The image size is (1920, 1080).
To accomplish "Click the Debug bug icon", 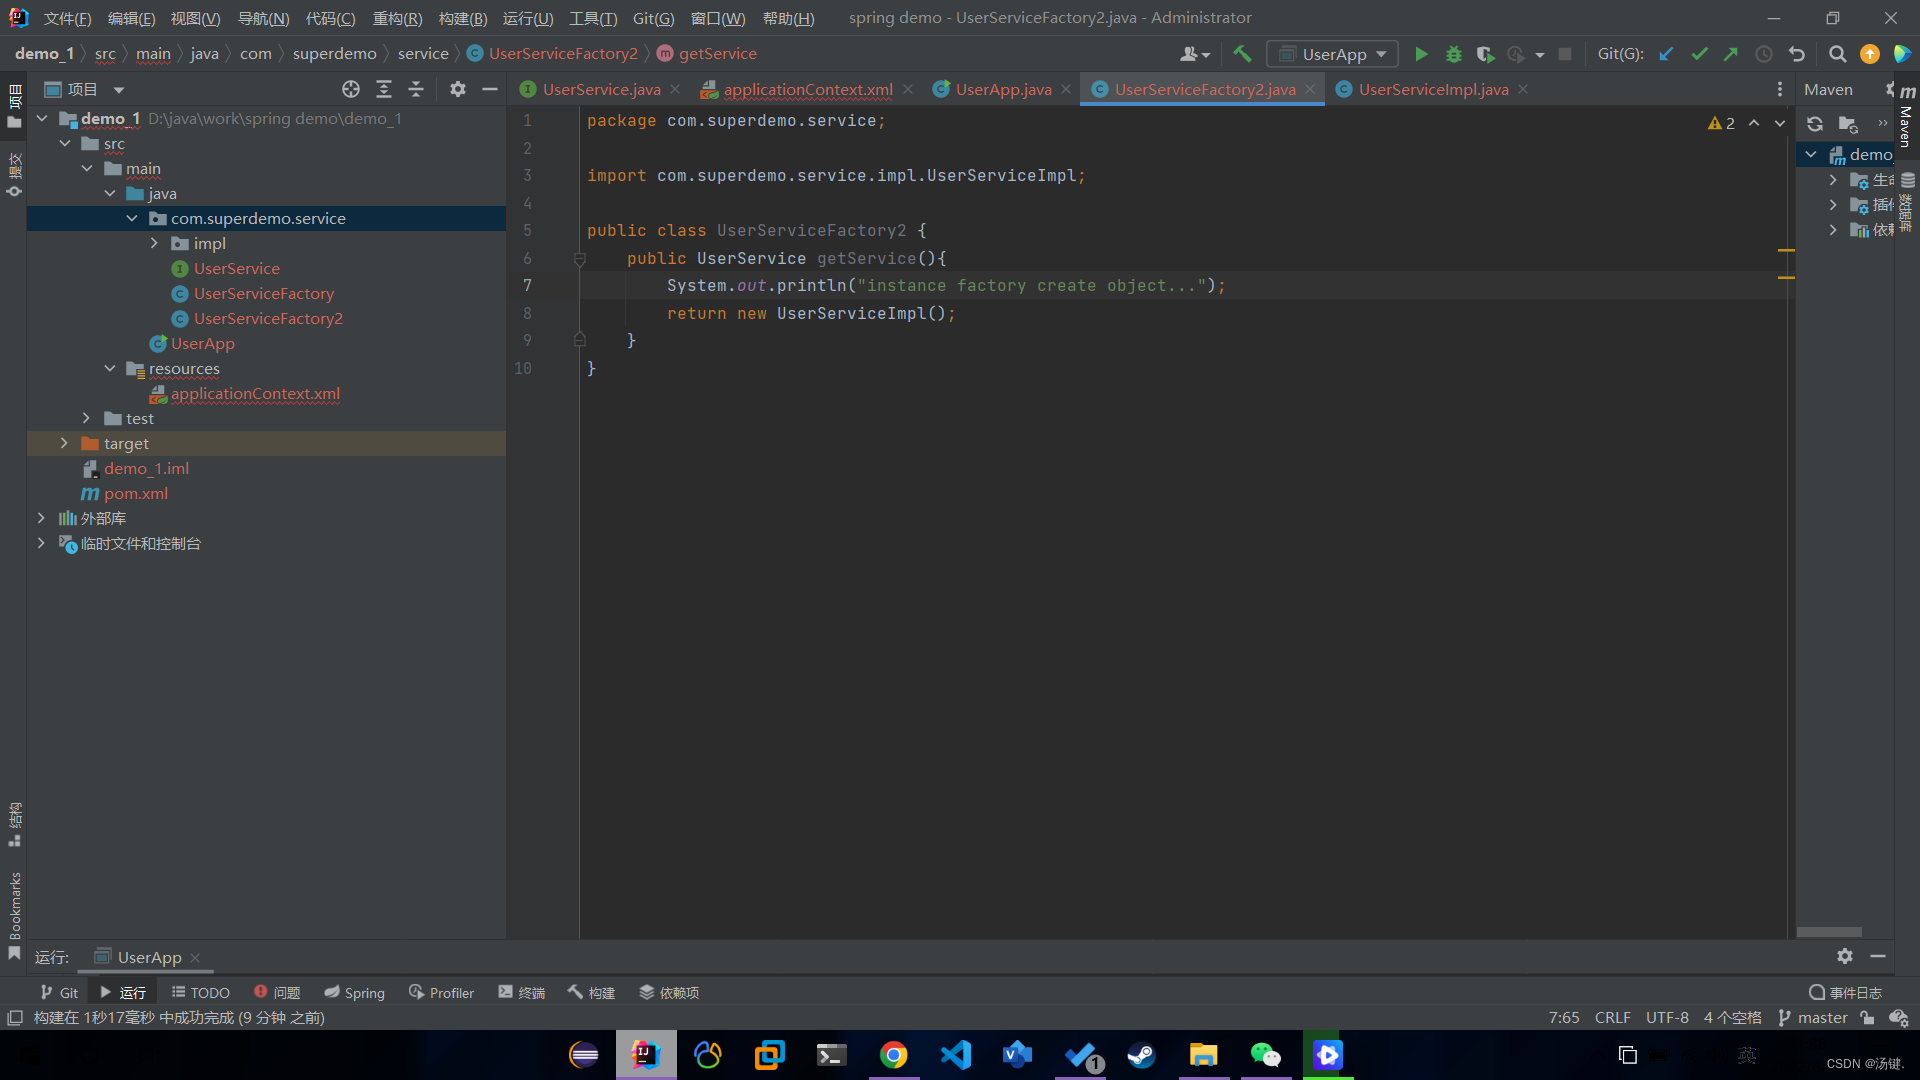I will click(1453, 54).
